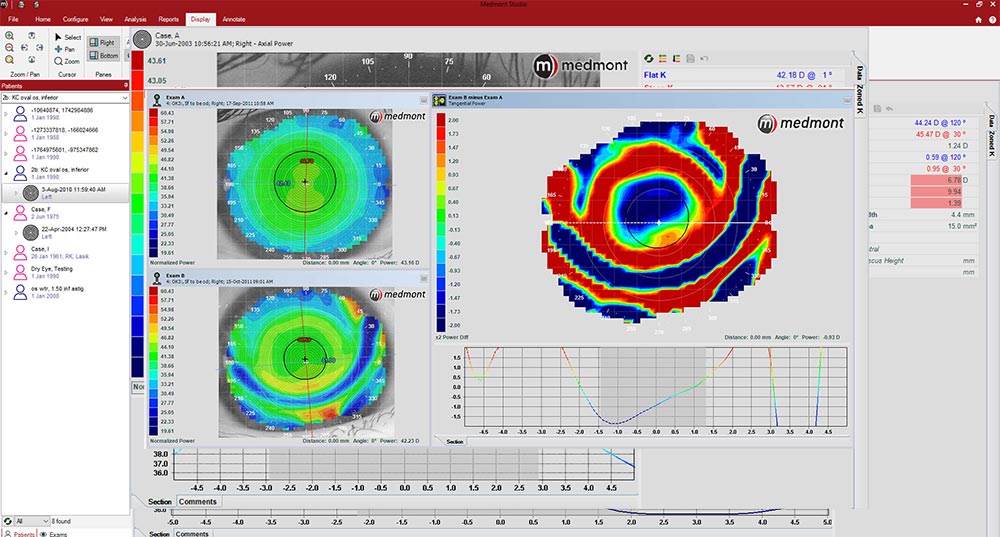Image resolution: width=1000 pixels, height=537 pixels.
Task: Click the Medmont logo icon in title bar
Action: pyautogui.click(x=4, y=4)
